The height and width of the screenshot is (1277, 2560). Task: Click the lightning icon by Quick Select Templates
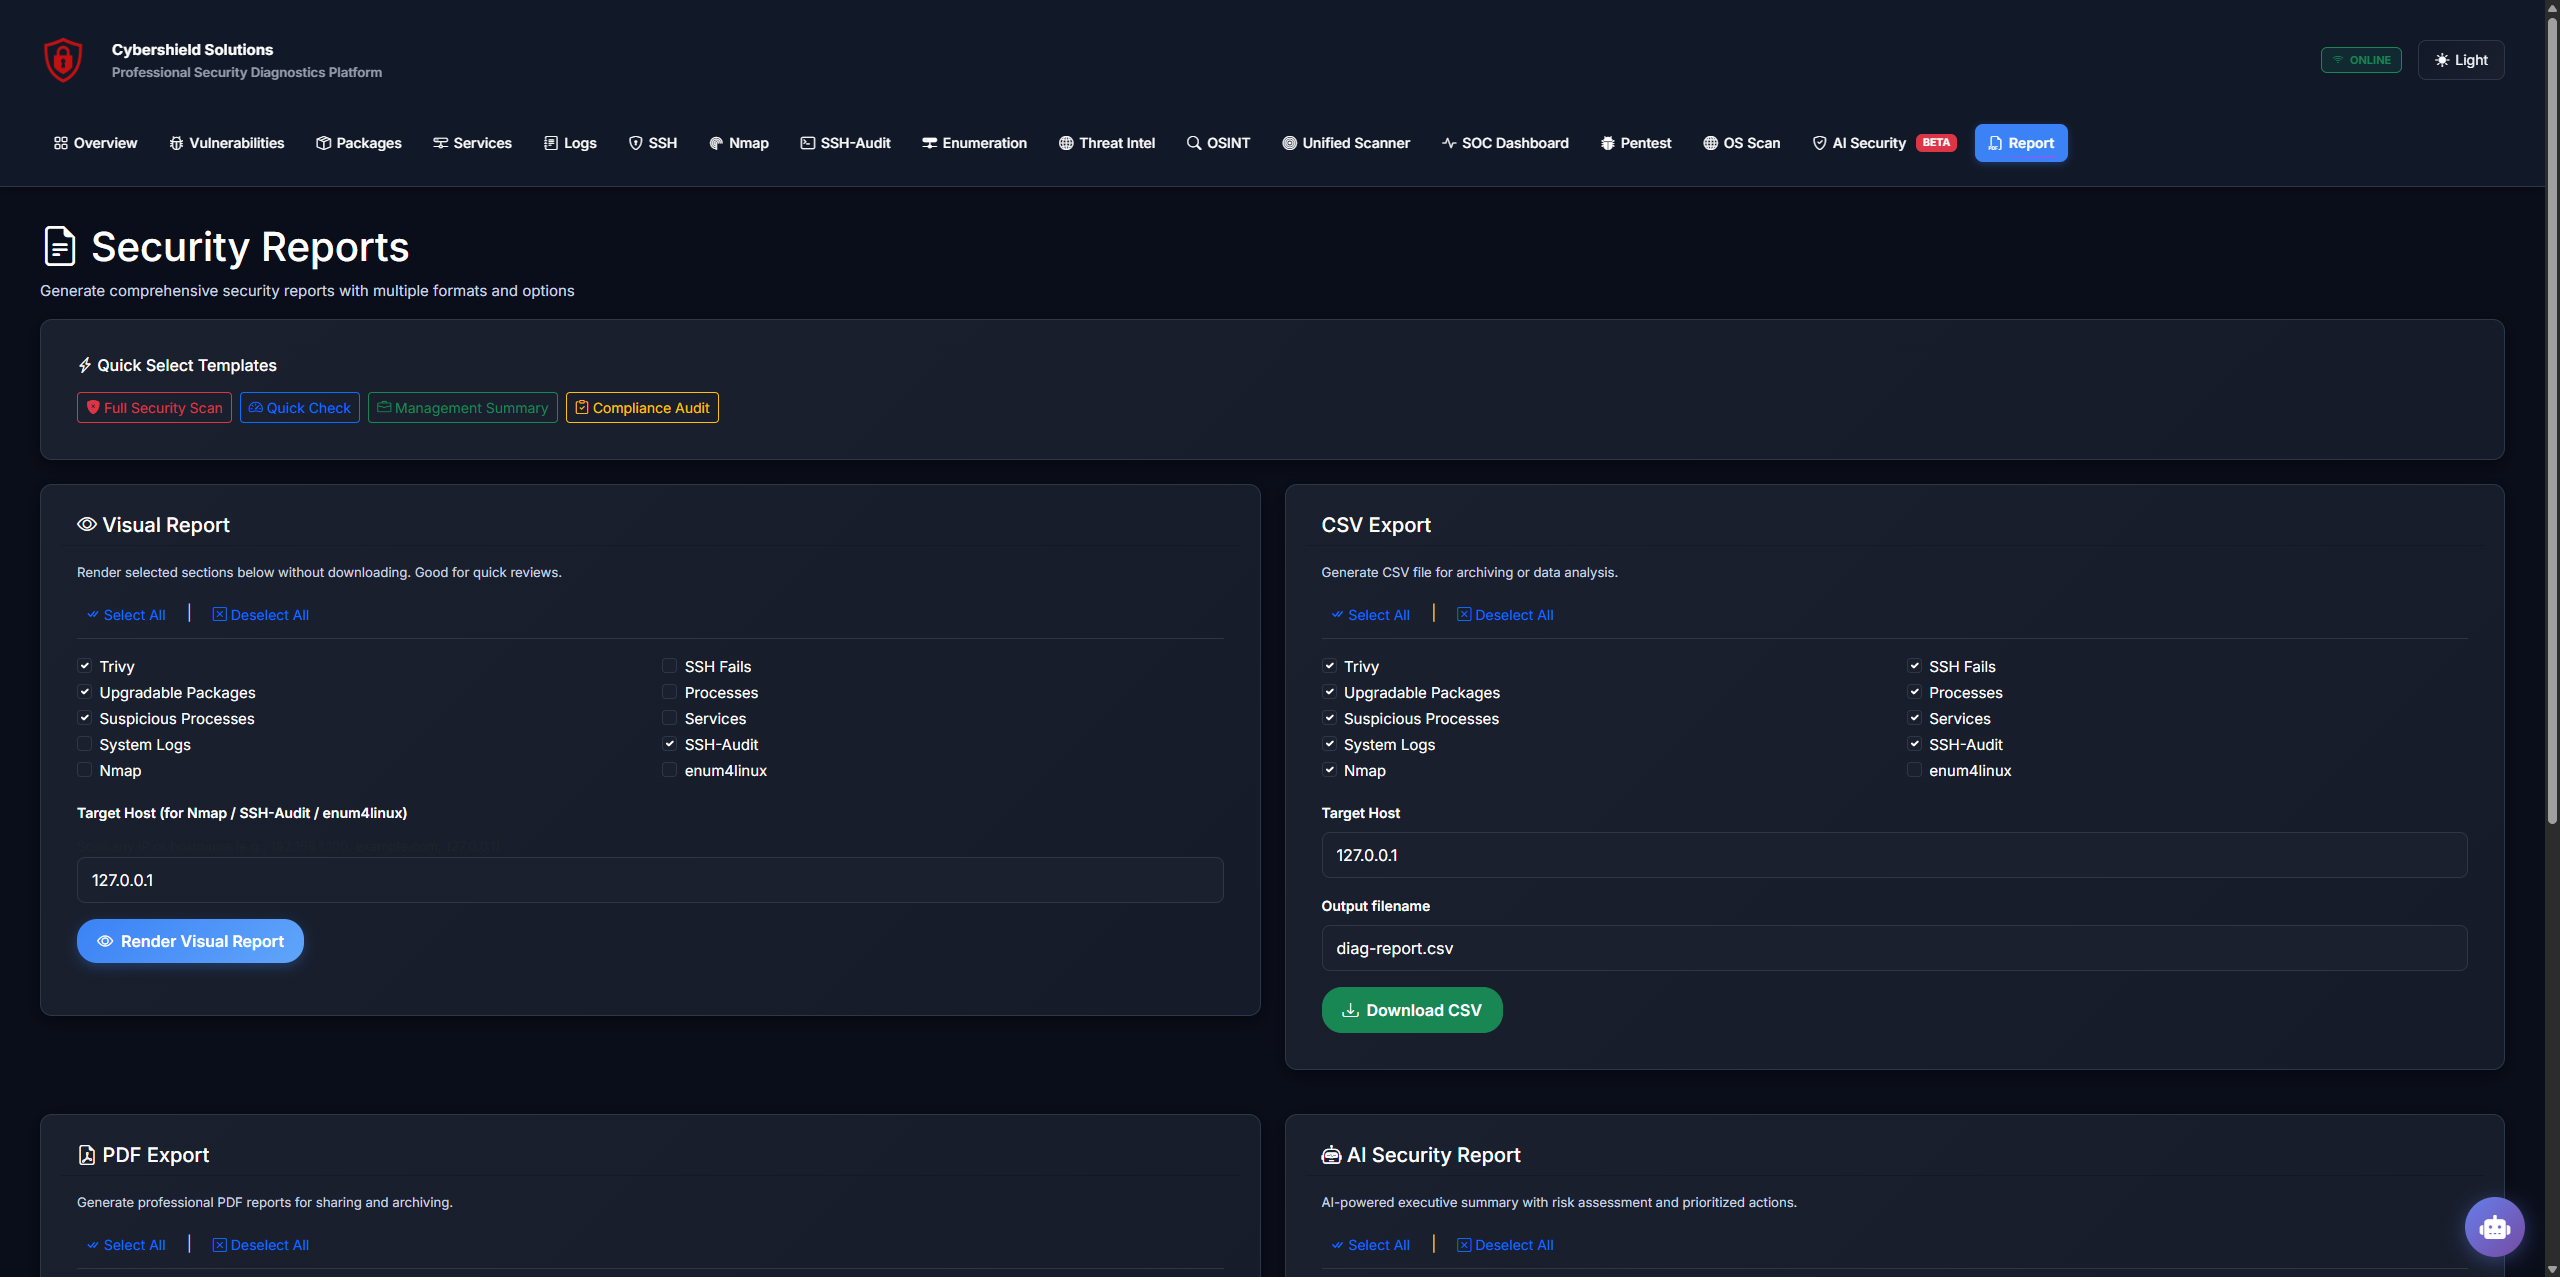point(85,365)
